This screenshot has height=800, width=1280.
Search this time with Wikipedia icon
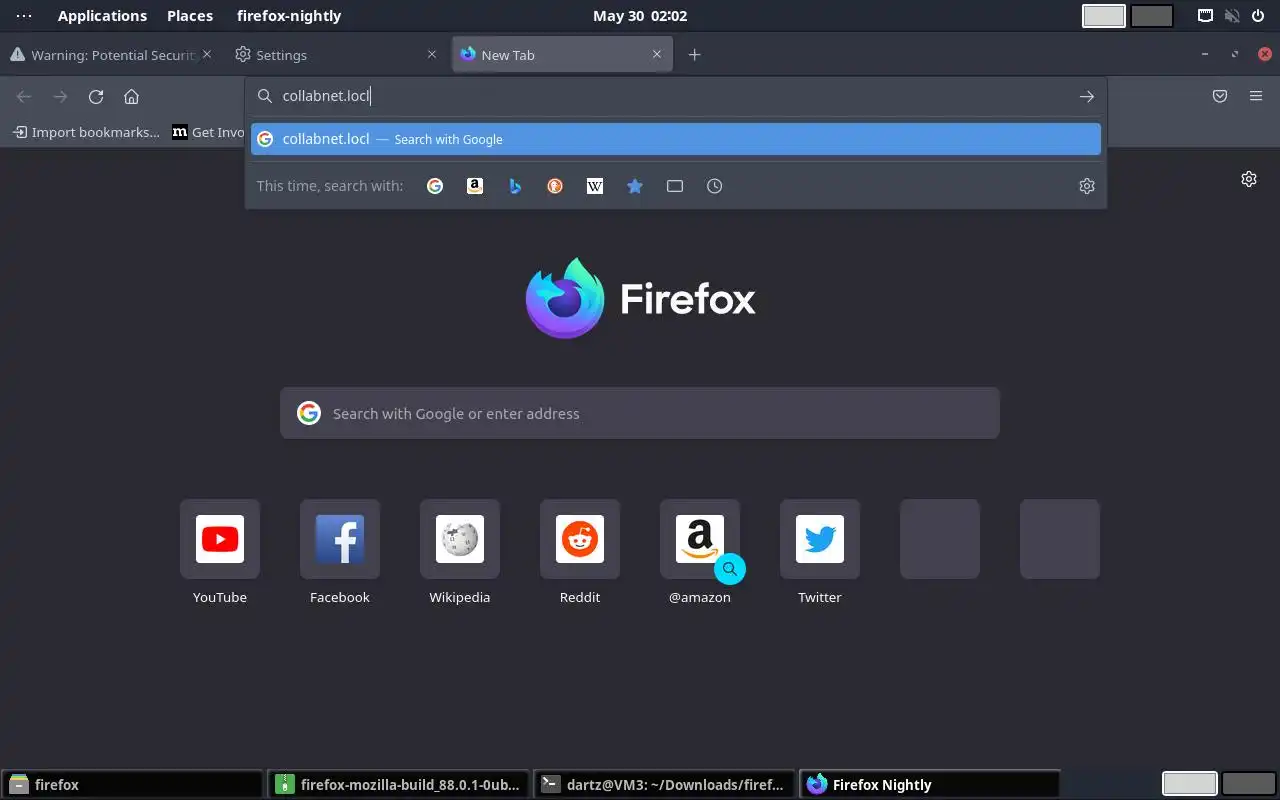595,186
